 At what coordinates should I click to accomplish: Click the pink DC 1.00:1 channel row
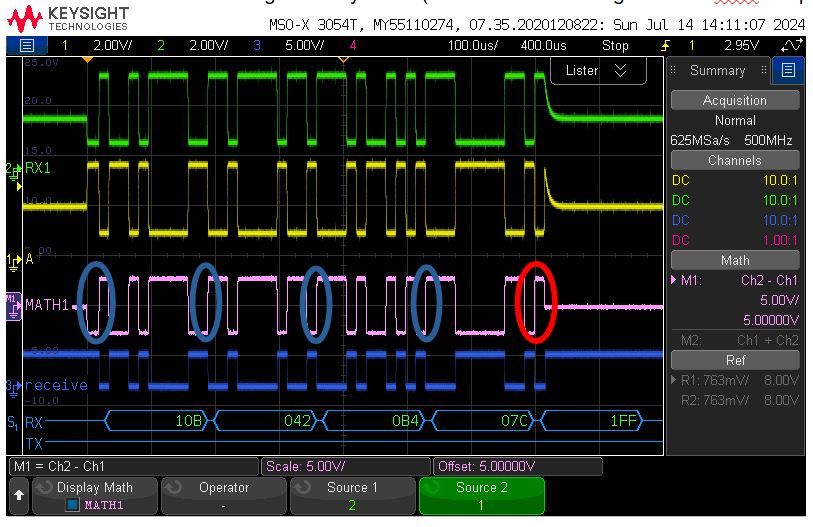click(735, 240)
